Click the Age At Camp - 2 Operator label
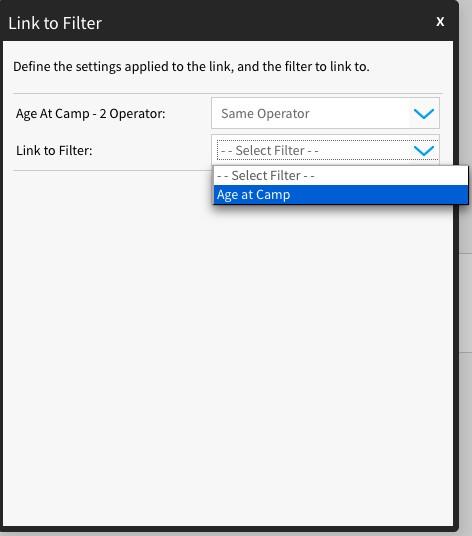The height and width of the screenshot is (536, 472). point(91,113)
